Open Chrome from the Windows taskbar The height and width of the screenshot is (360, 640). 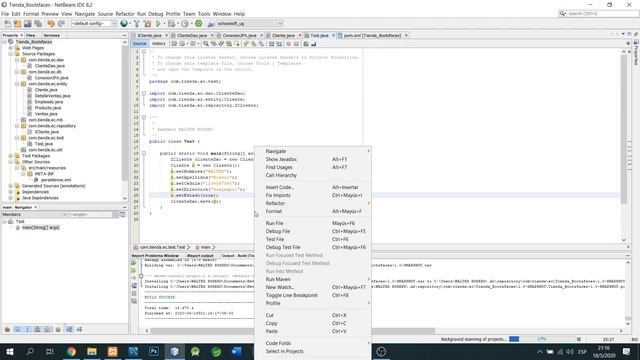click(71, 351)
